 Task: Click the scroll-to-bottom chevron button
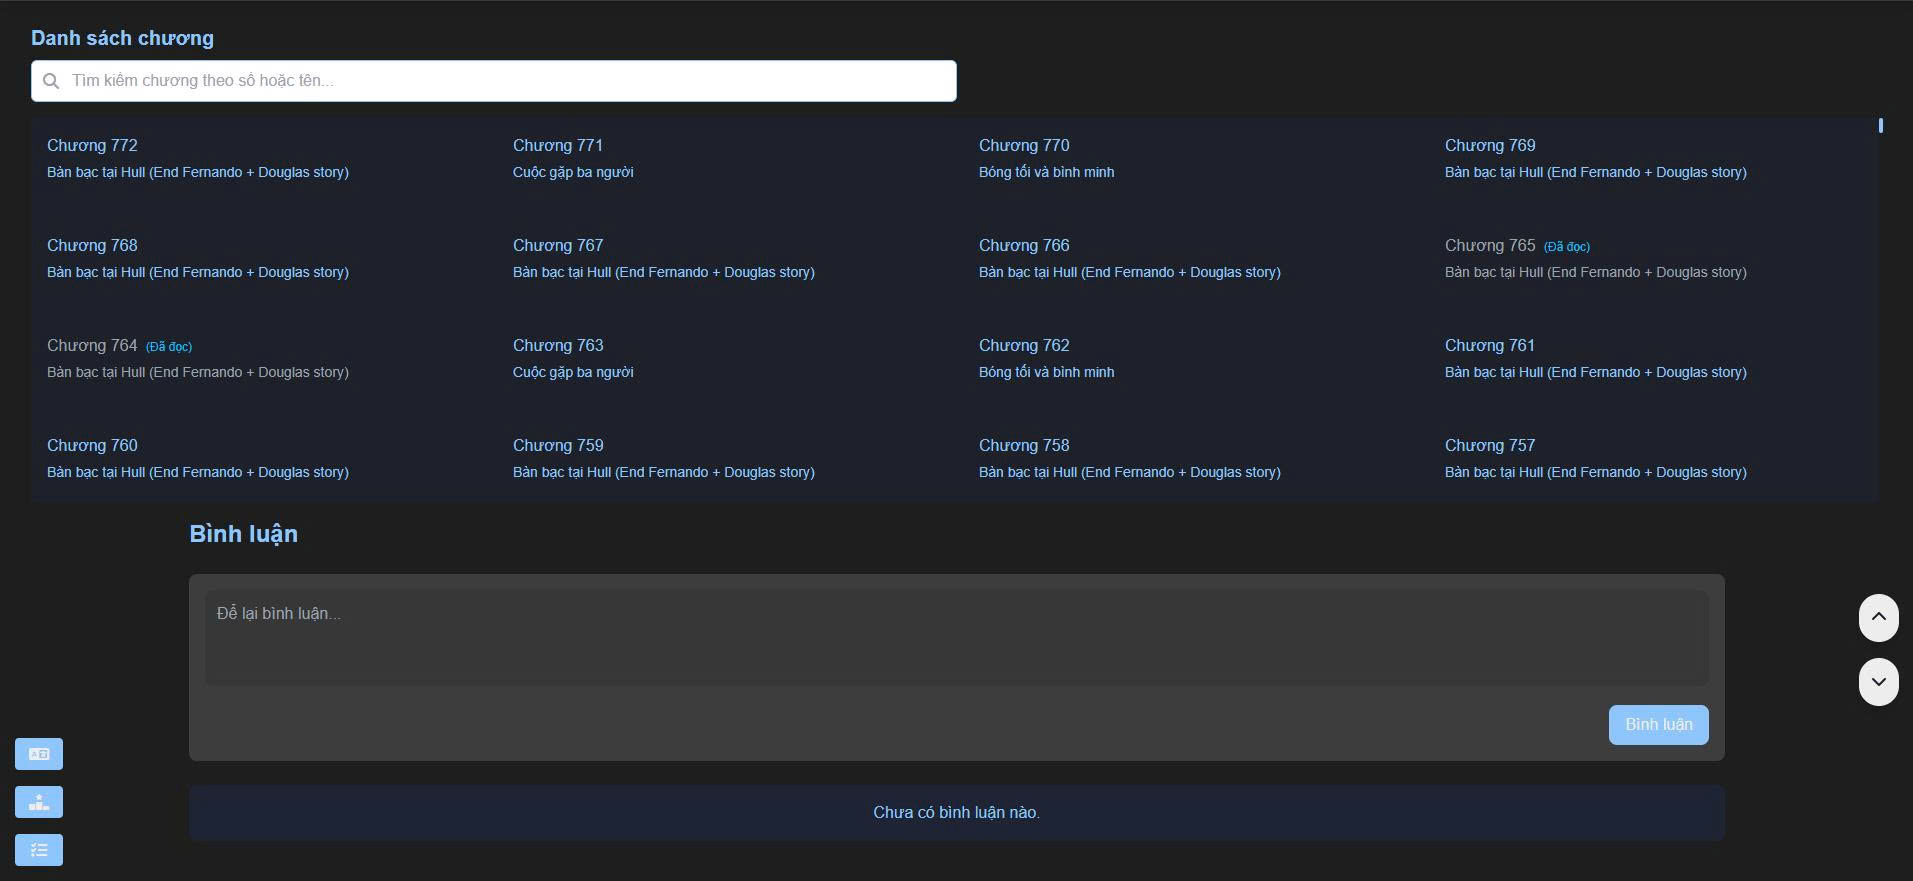pyautogui.click(x=1878, y=682)
